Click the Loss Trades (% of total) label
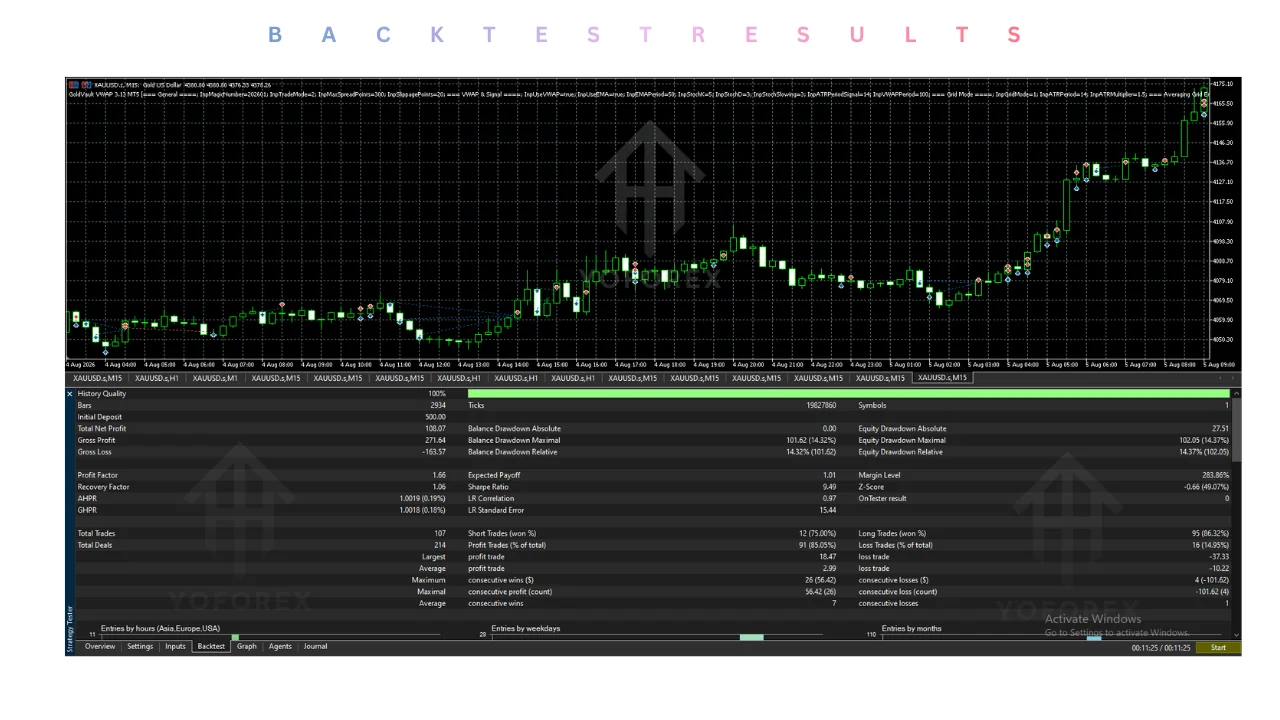 [896, 545]
